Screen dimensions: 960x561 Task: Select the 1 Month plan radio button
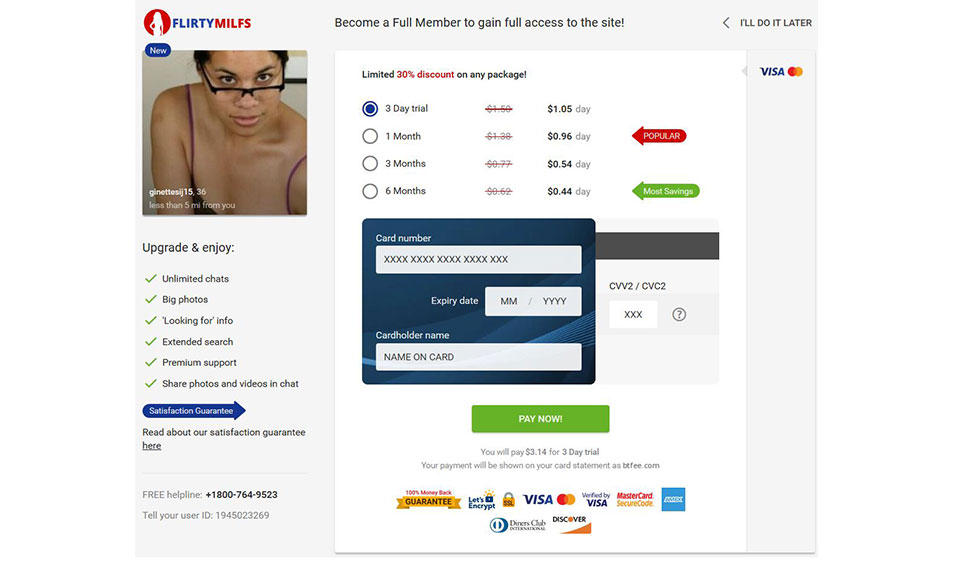(370, 136)
